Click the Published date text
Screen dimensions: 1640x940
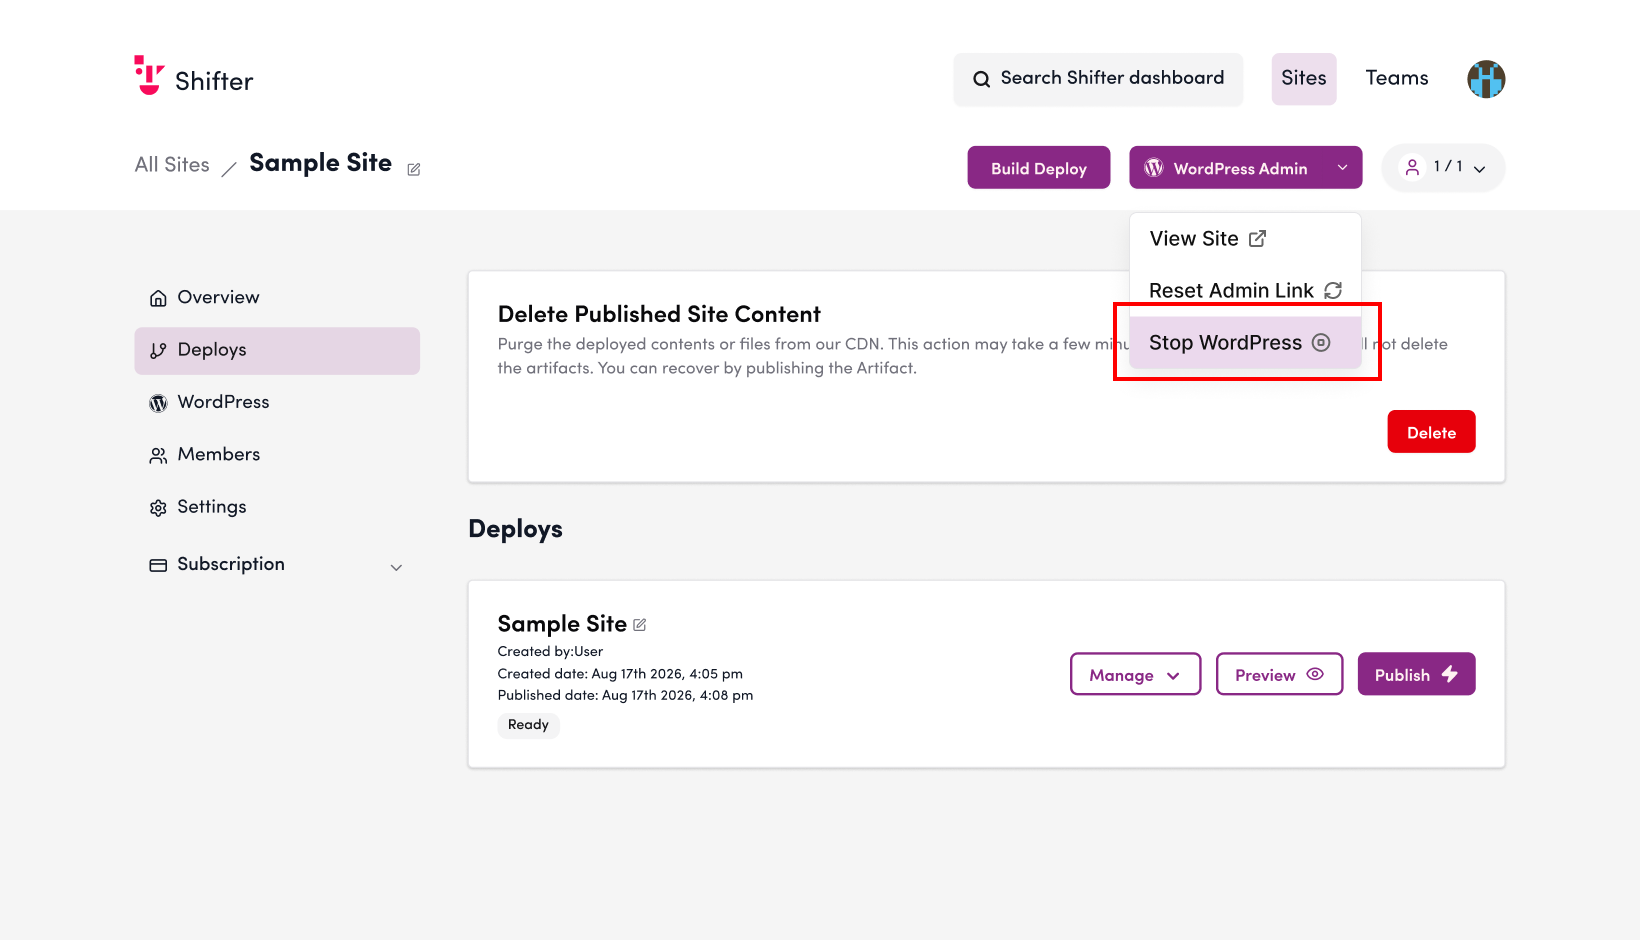pyautogui.click(x=625, y=695)
